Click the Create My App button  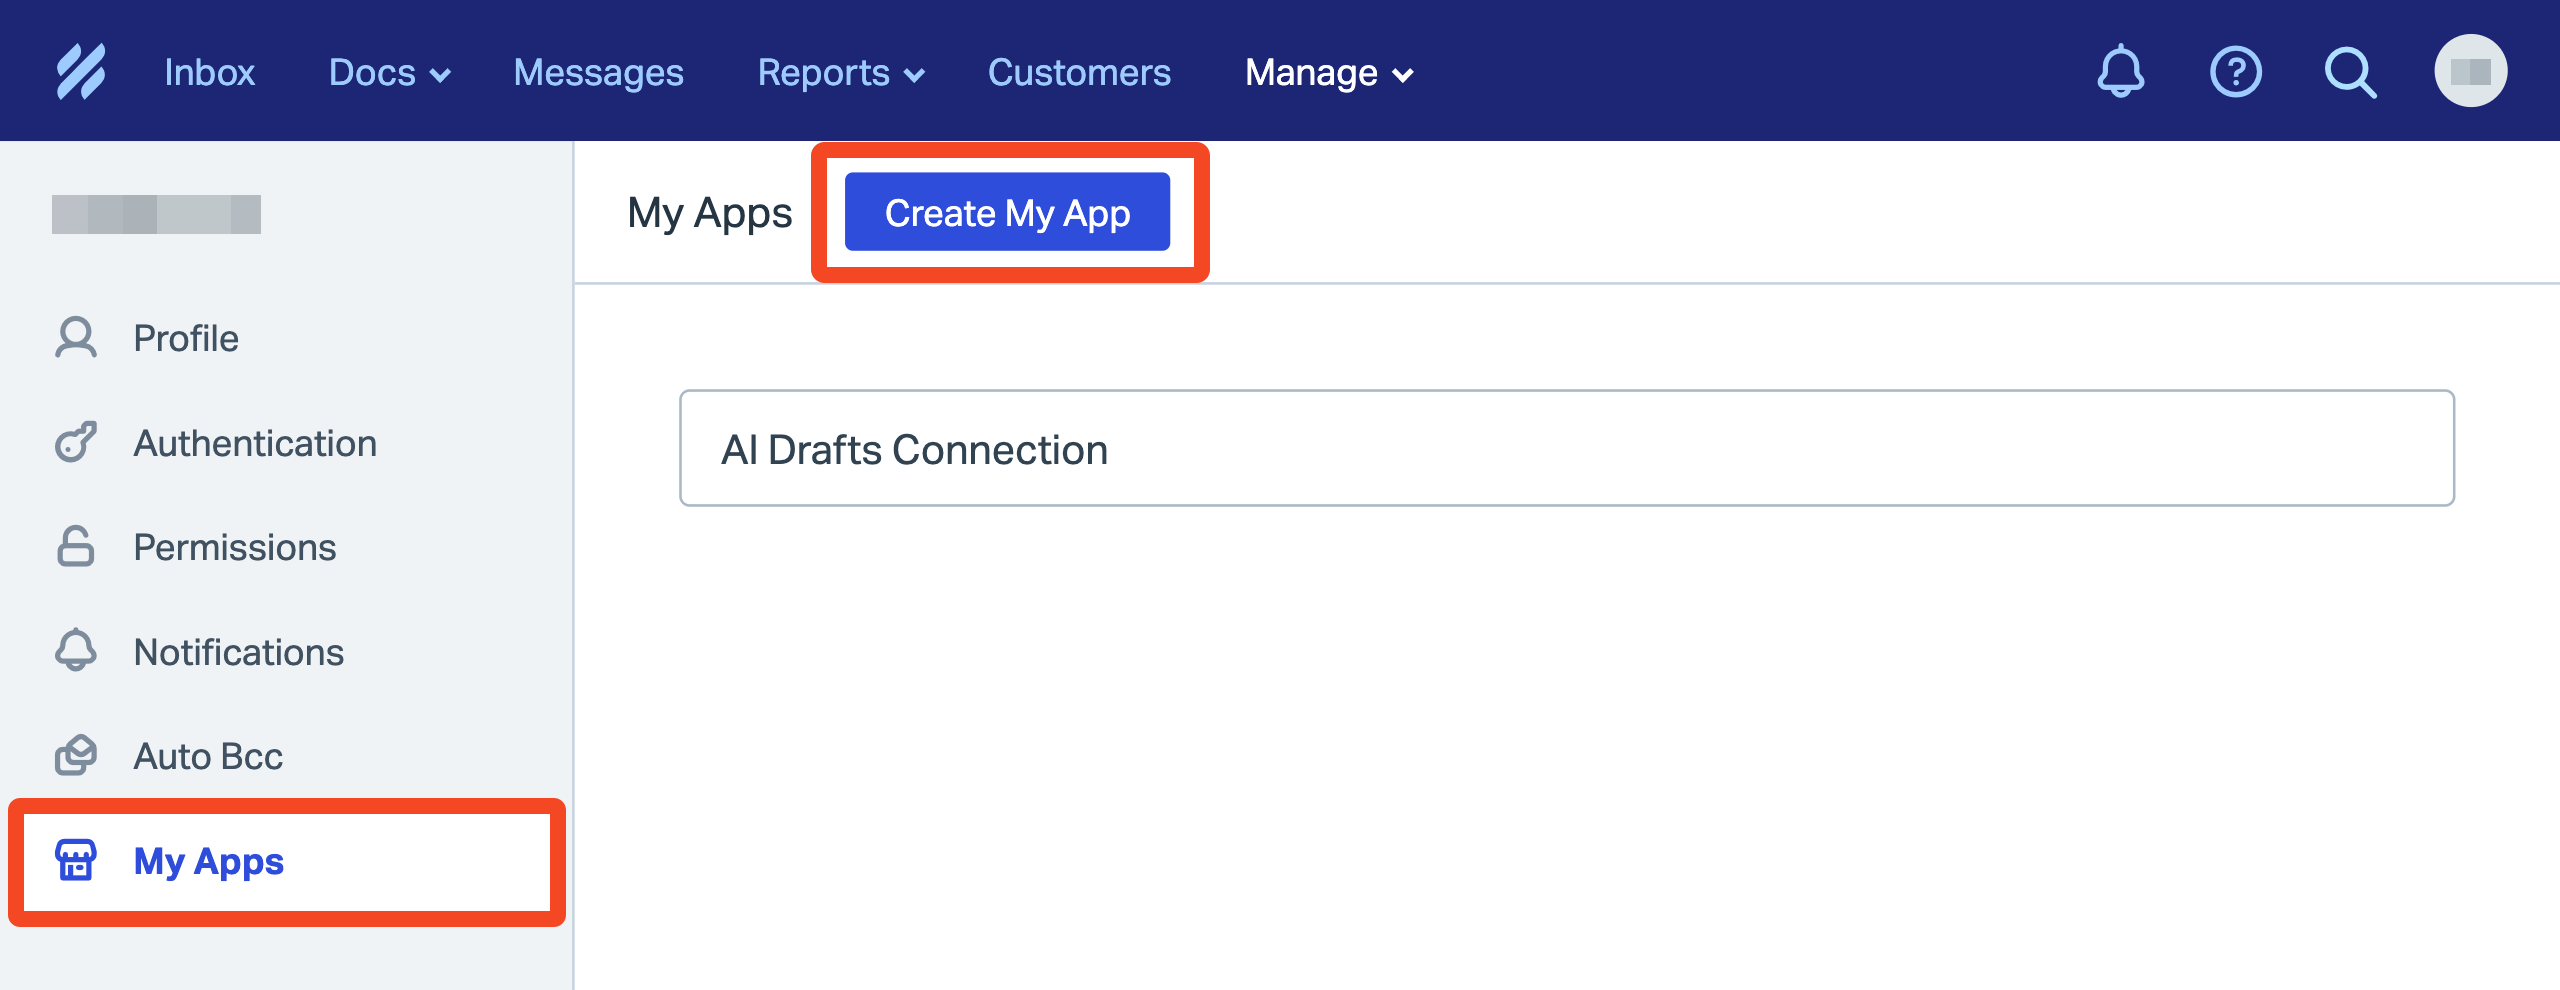[1007, 212]
